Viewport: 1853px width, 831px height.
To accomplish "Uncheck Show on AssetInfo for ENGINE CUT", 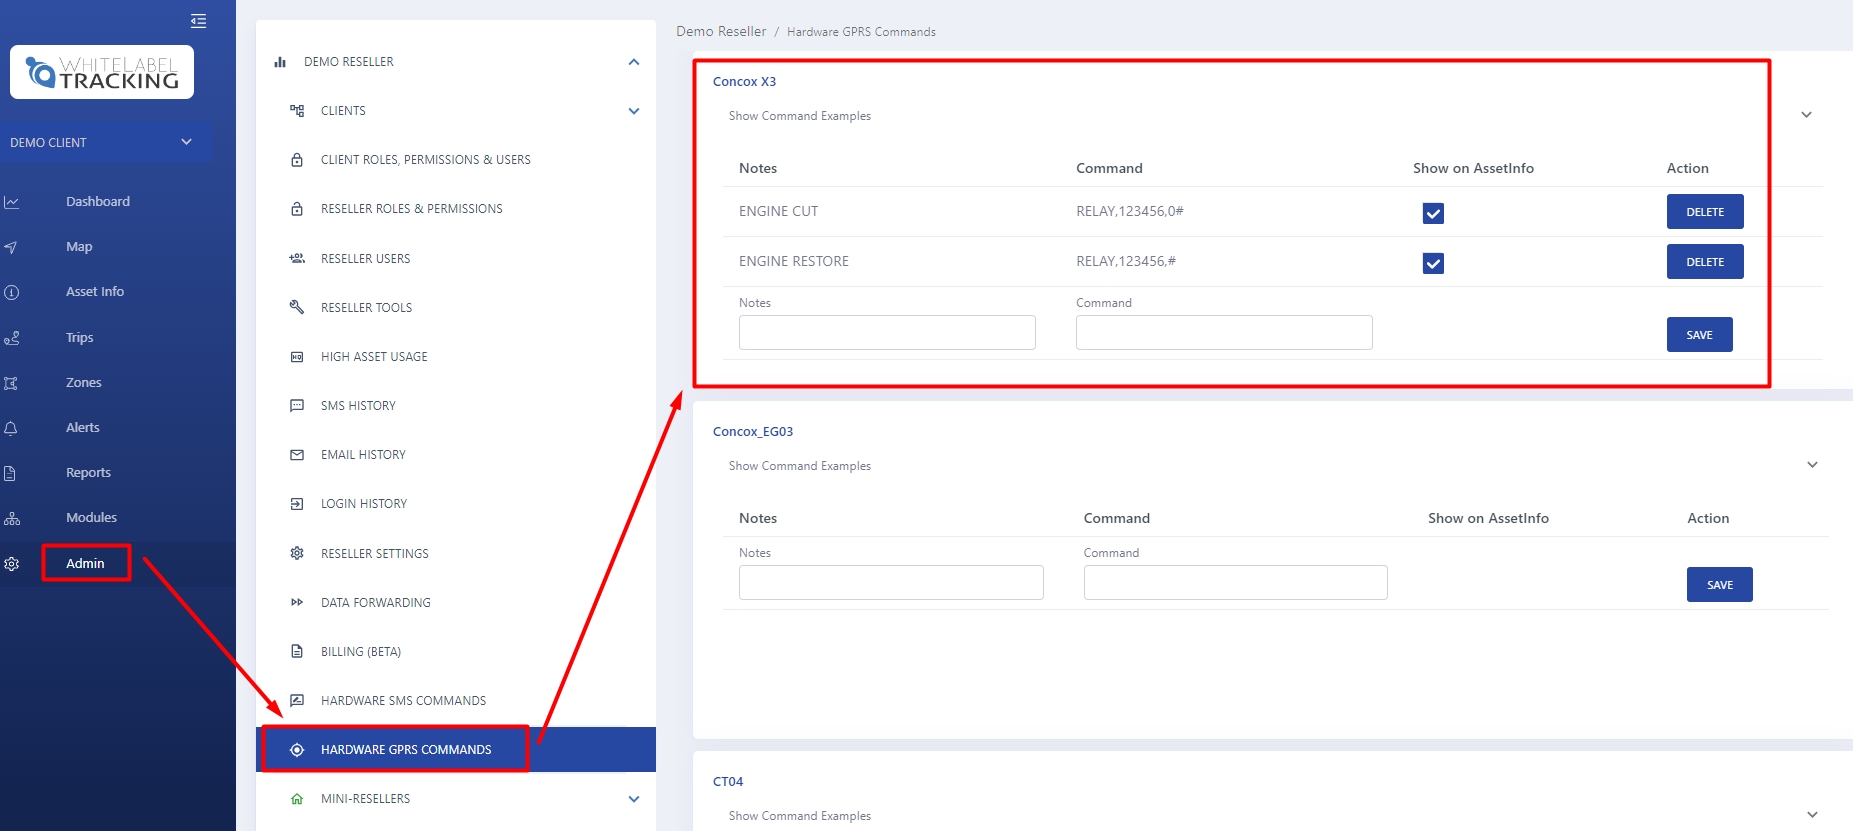I will [1433, 213].
